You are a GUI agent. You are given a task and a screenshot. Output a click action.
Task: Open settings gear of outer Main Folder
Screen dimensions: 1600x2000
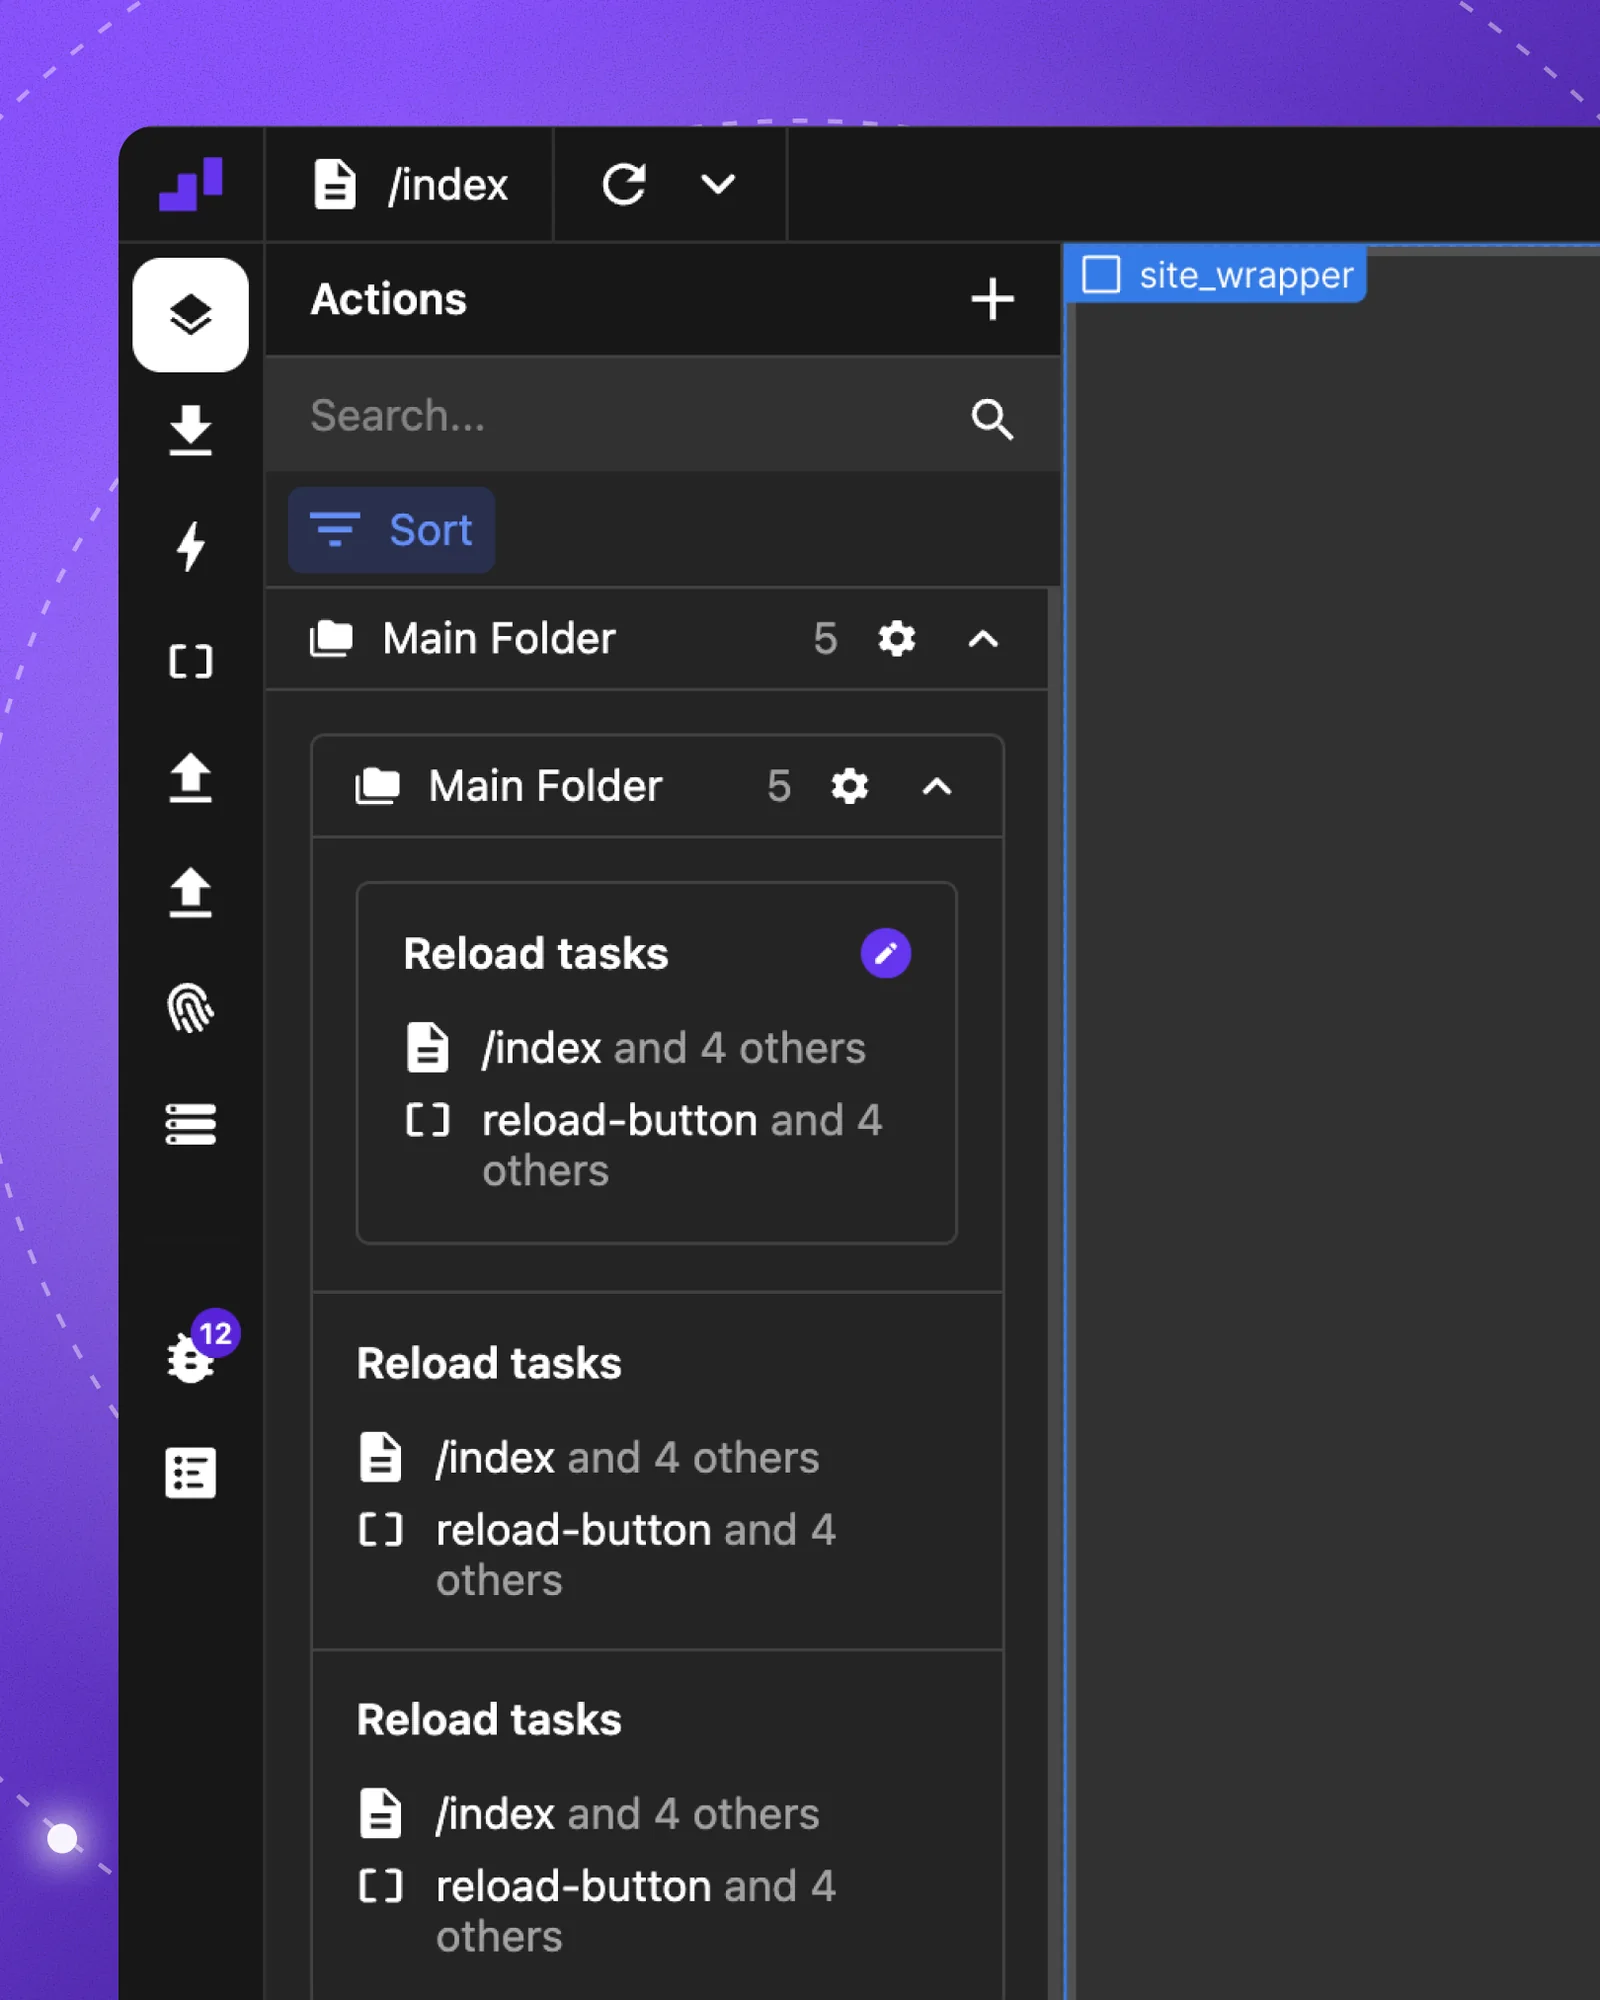point(896,638)
